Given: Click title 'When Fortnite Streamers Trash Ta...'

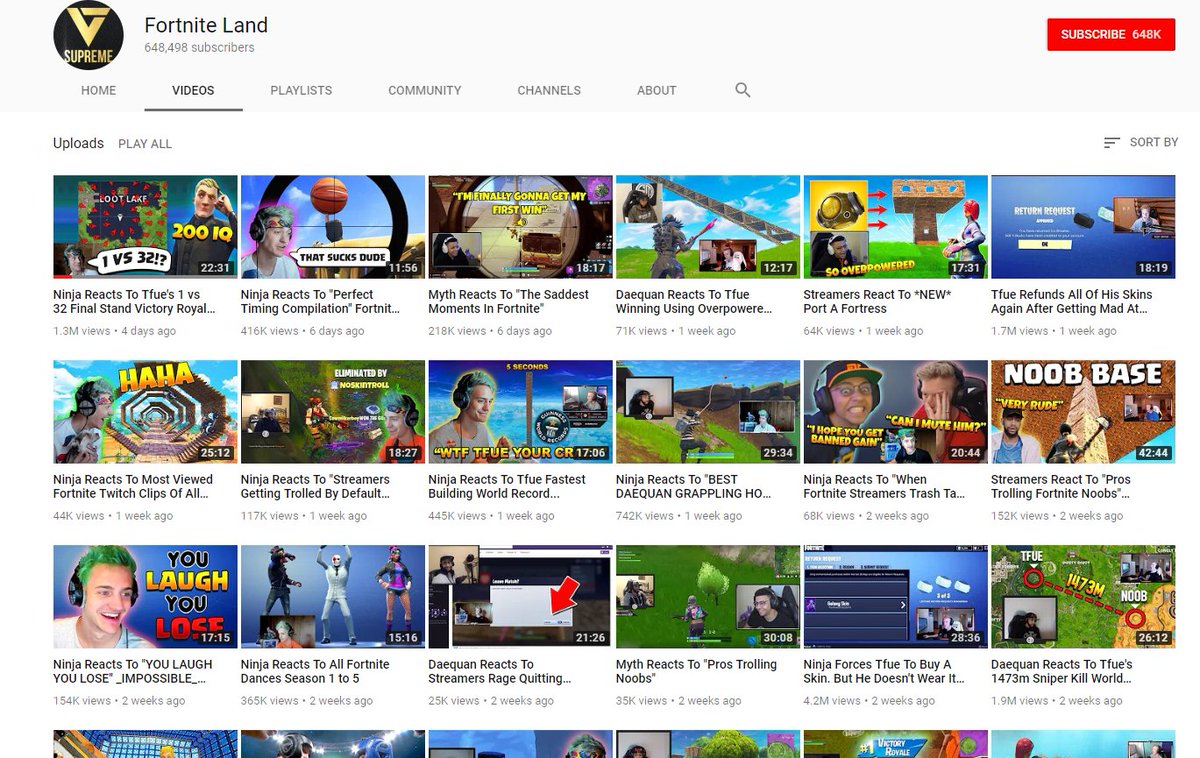Looking at the screenshot, I should tap(884, 487).
